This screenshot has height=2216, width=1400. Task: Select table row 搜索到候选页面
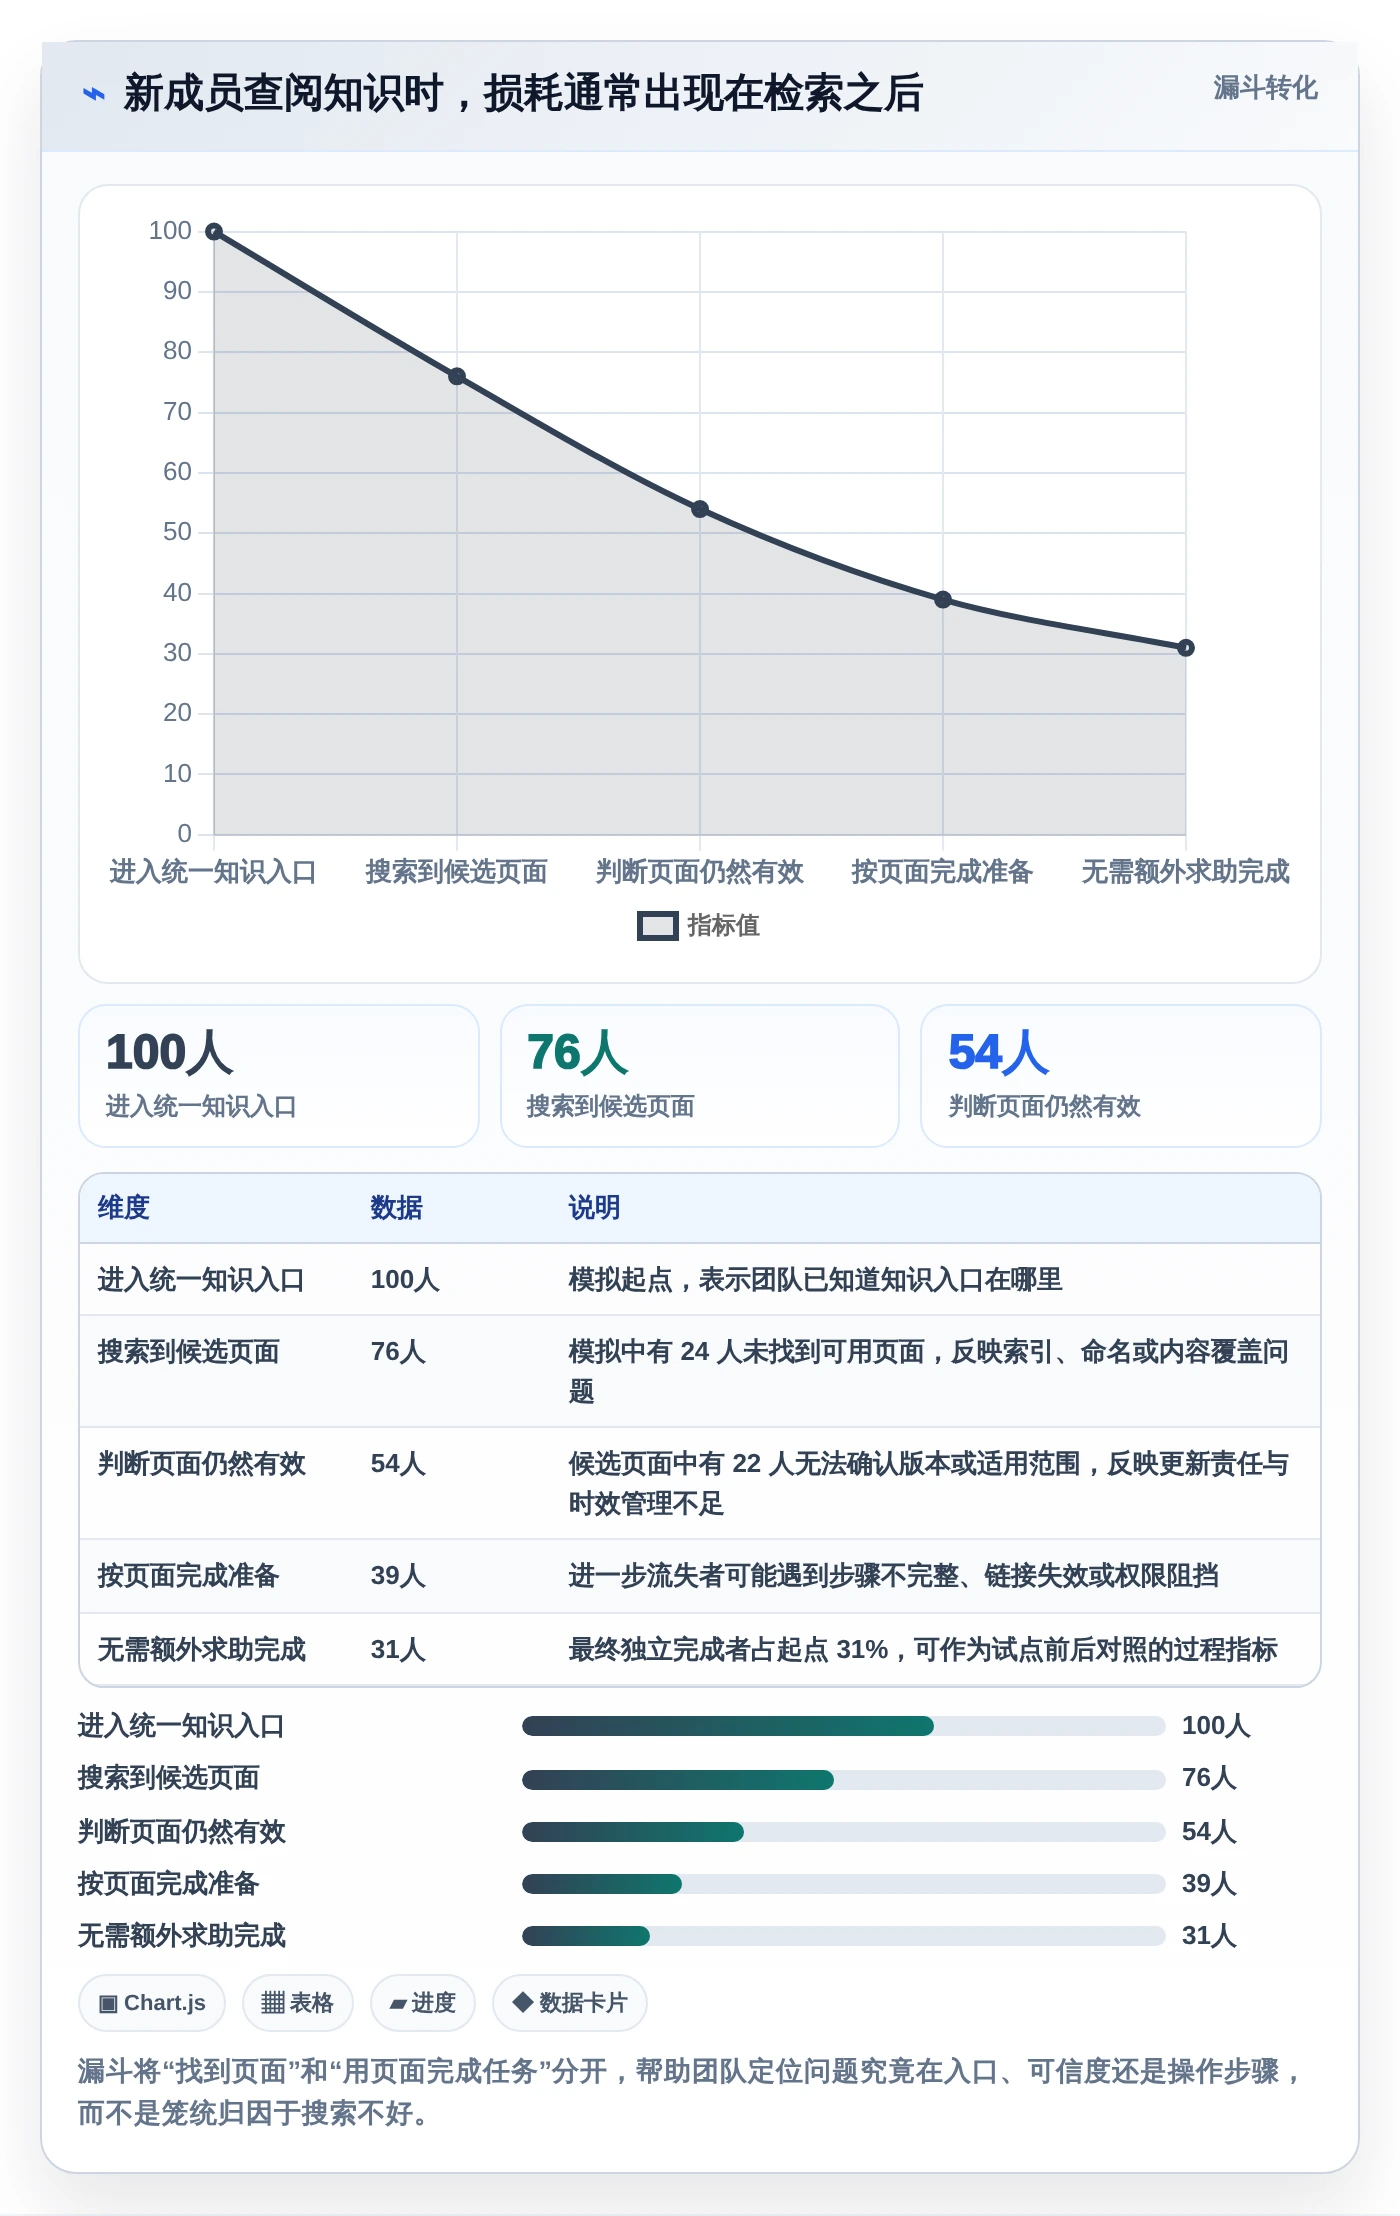pos(700,1371)
